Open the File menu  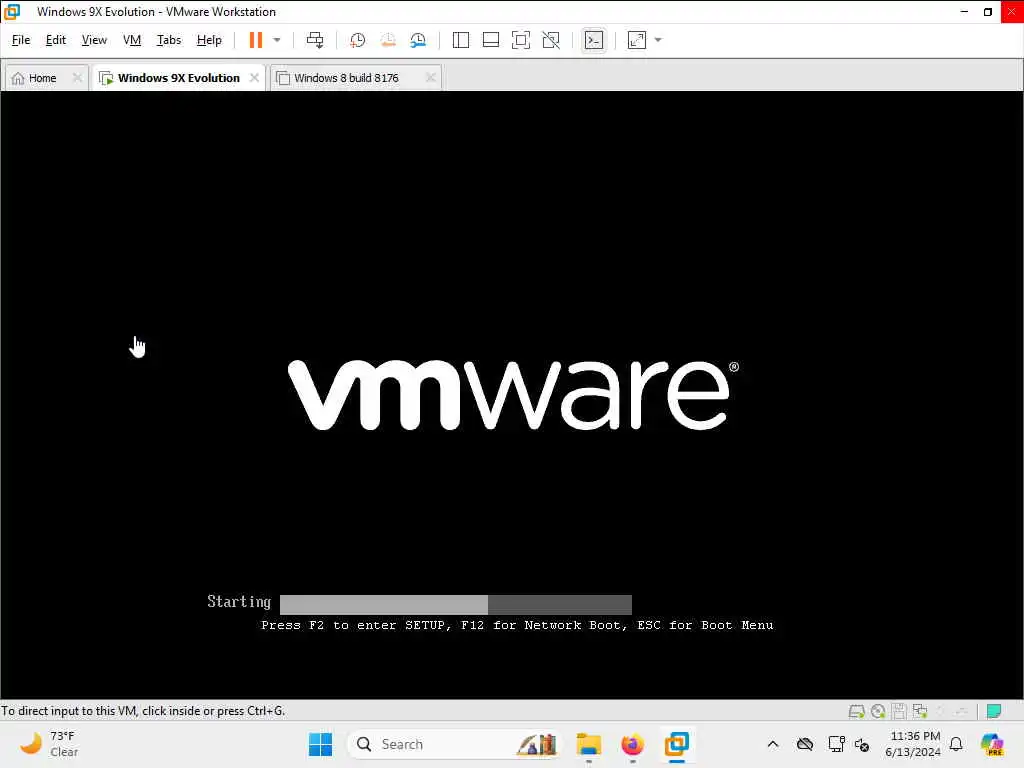(21, 40)
